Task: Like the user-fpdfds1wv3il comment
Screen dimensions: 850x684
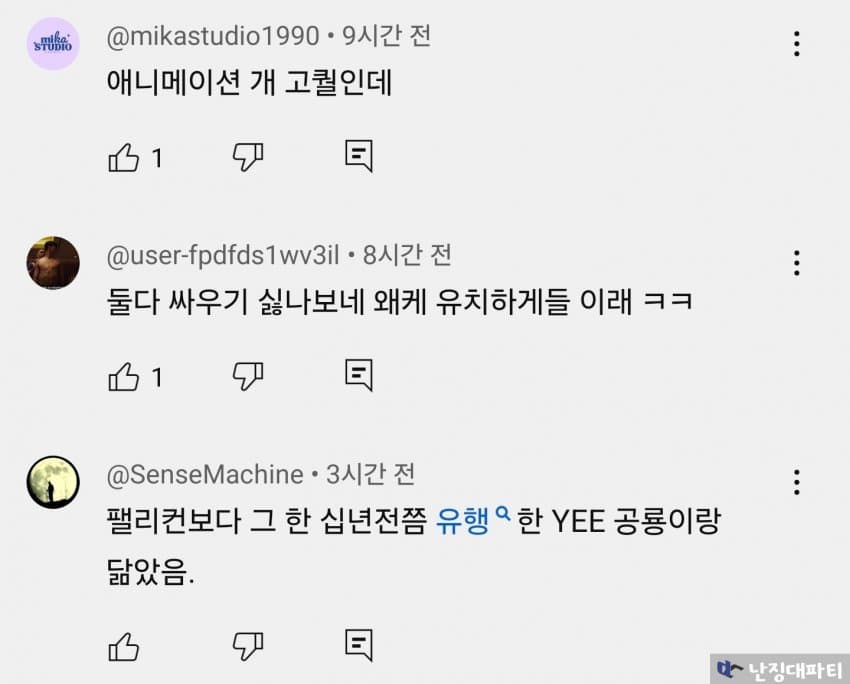Action: 123,376
